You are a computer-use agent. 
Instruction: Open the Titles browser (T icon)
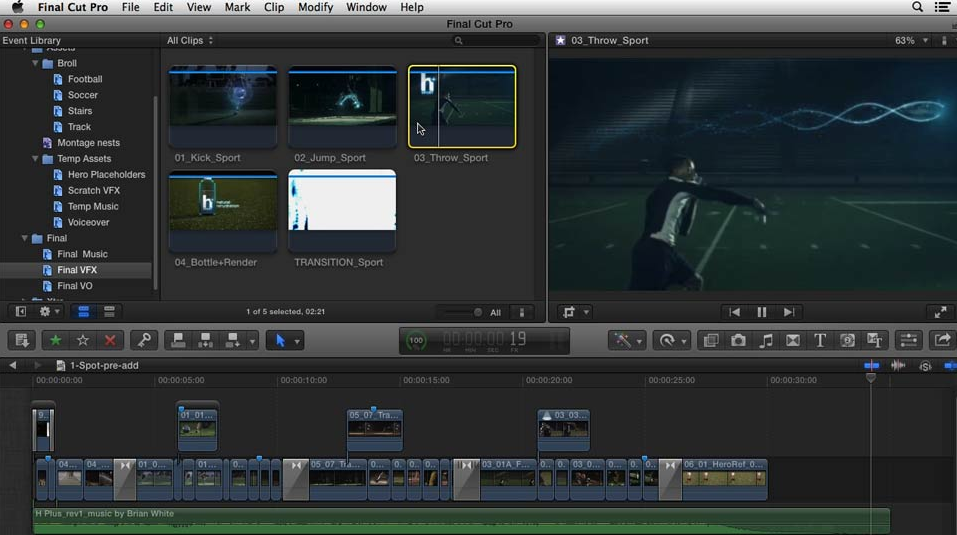tap(819, 341)
